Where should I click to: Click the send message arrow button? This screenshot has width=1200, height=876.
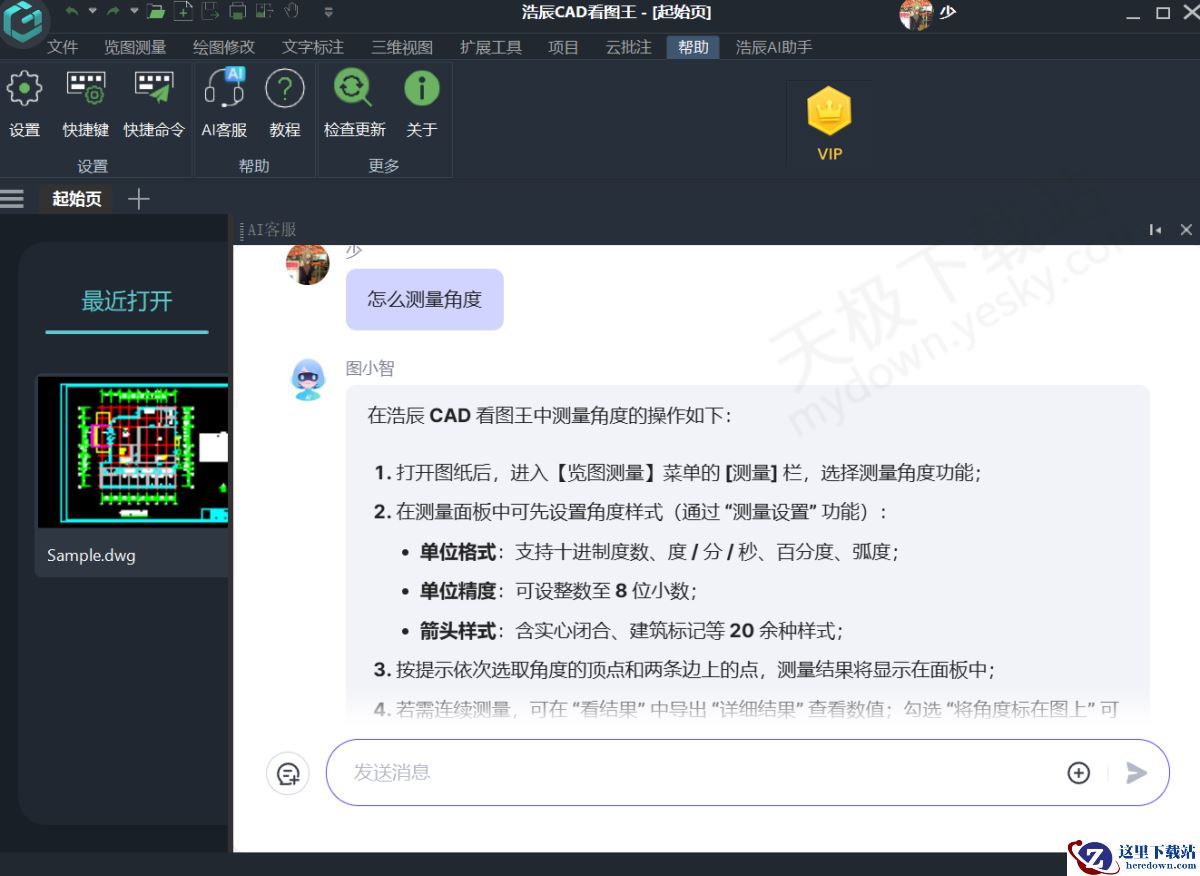coord(1136,772)
